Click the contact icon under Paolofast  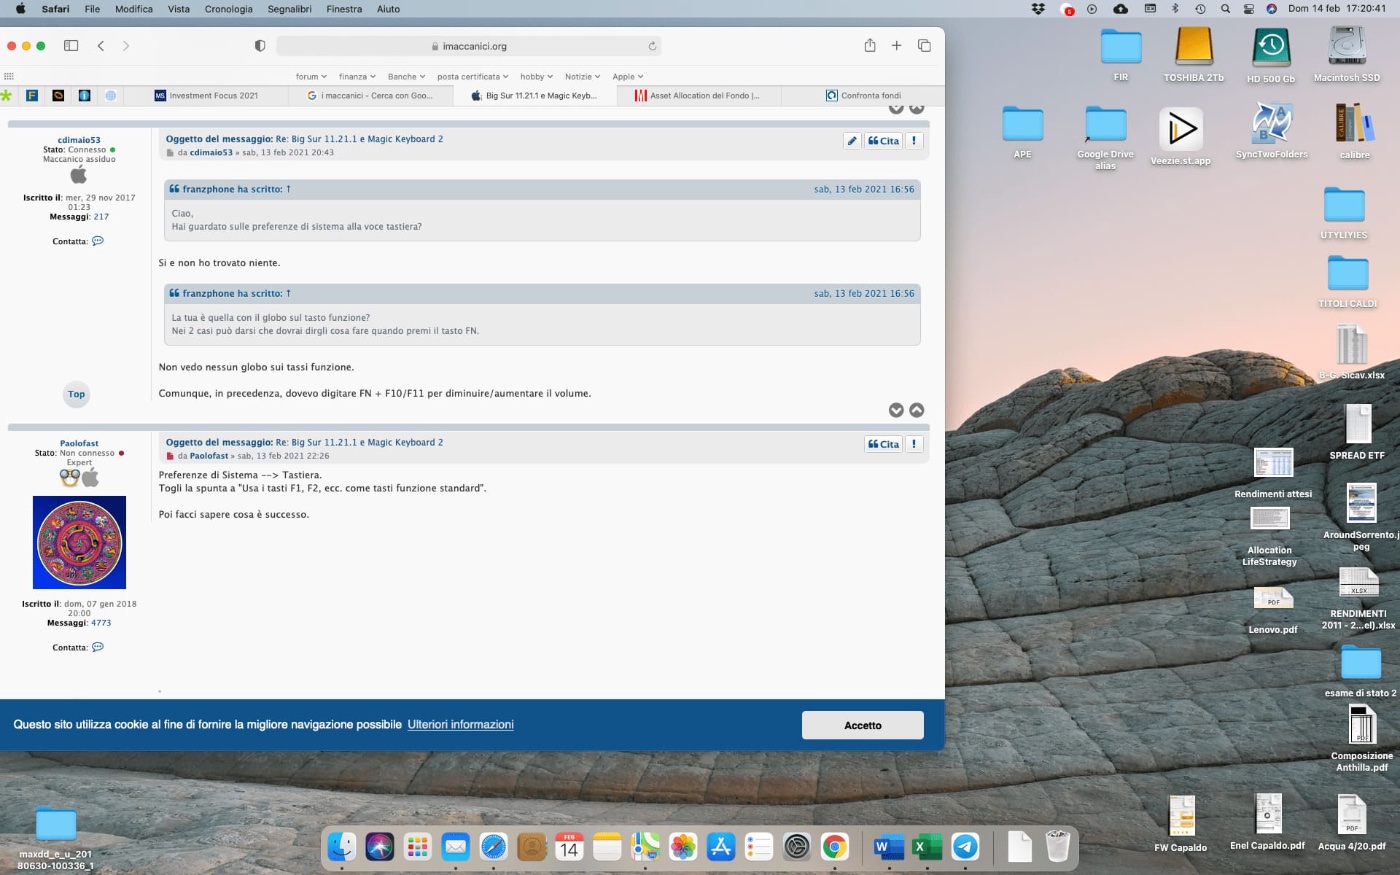98,647
